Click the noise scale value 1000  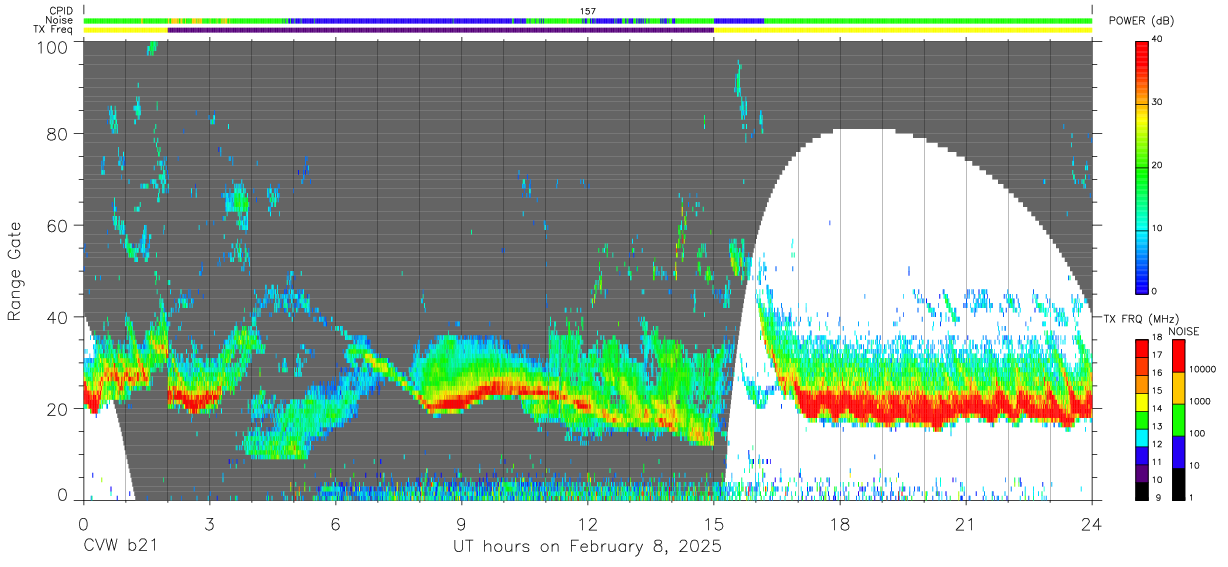tap(1199, 401)
